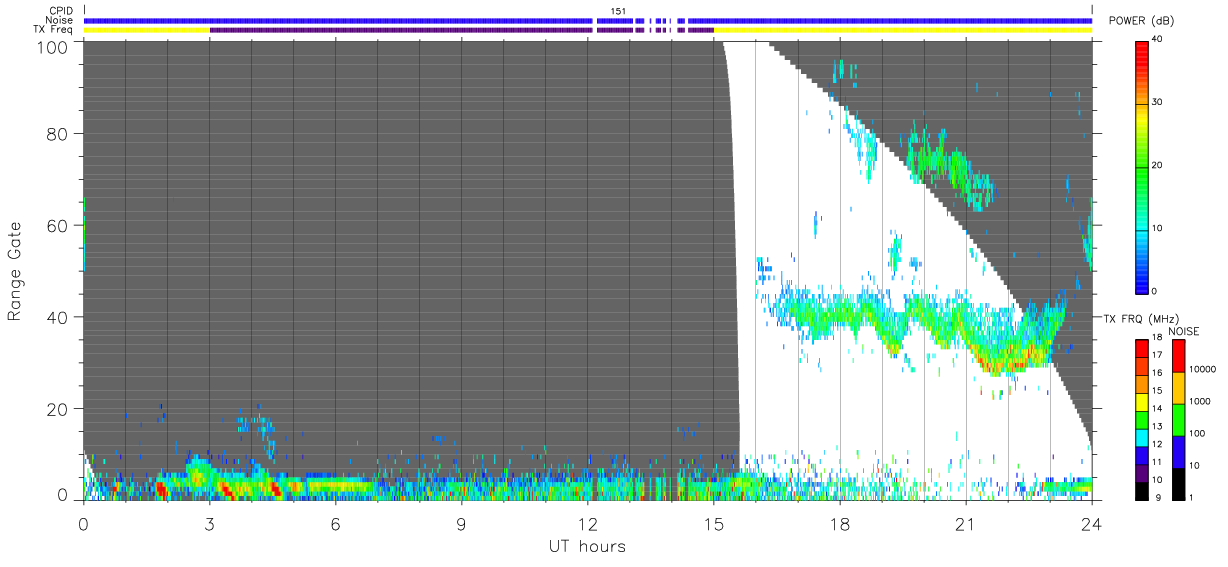
Task: Select the CPID value 151
Action: [618, 11]
